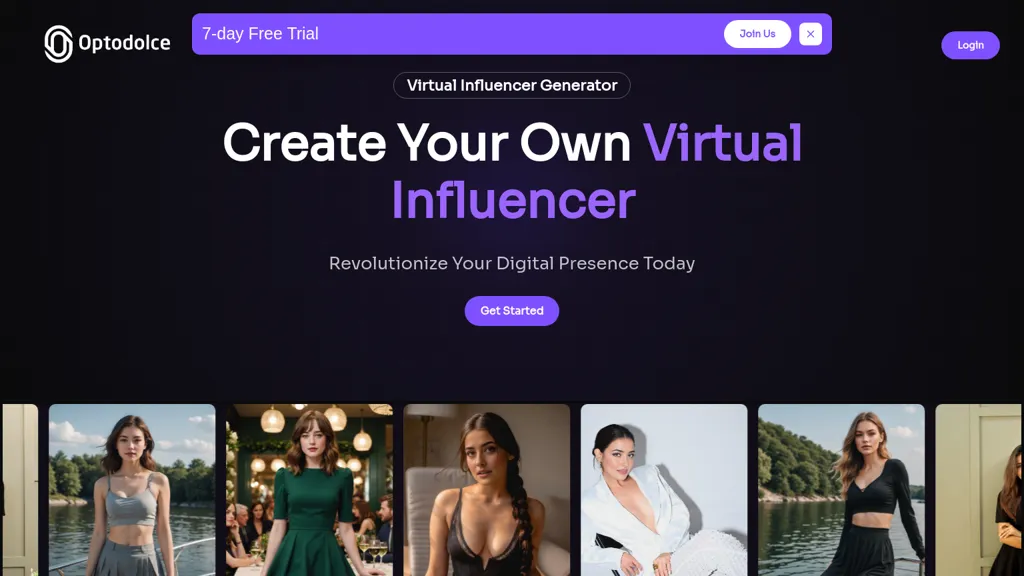Click the Optodolce spiral logo icon

click(58, 44)
